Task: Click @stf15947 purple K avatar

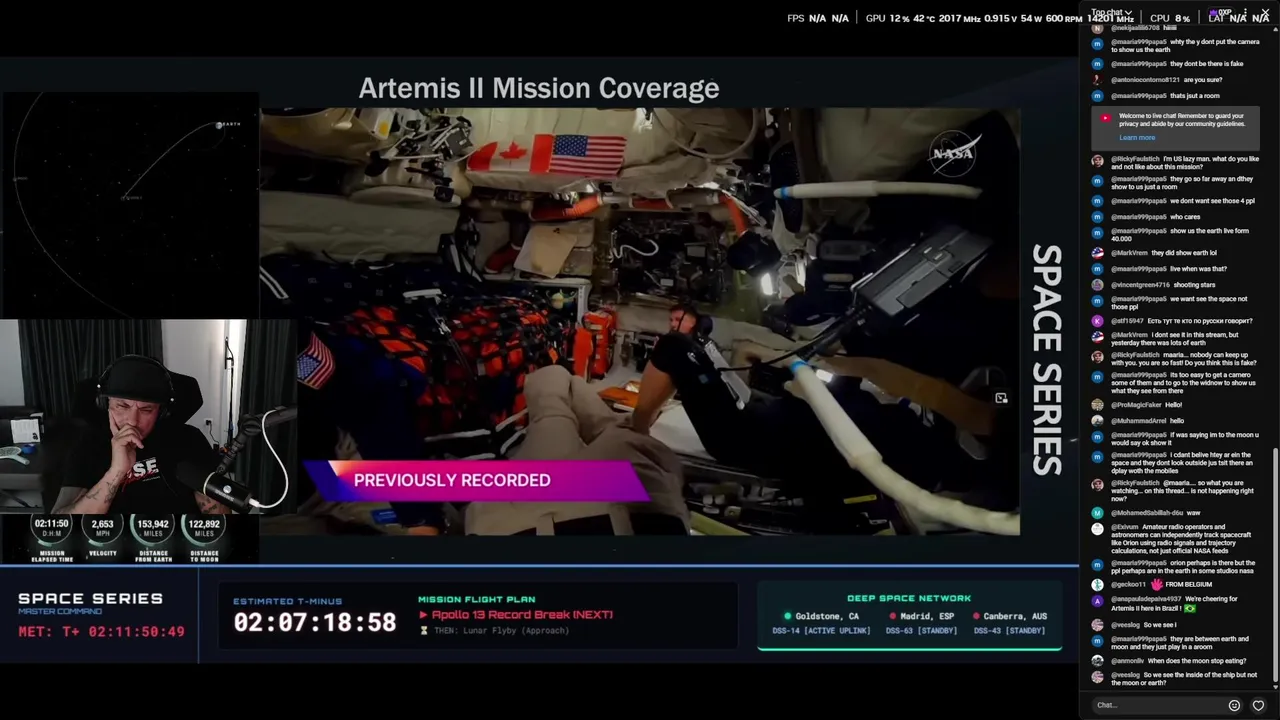Action: 1097,321
